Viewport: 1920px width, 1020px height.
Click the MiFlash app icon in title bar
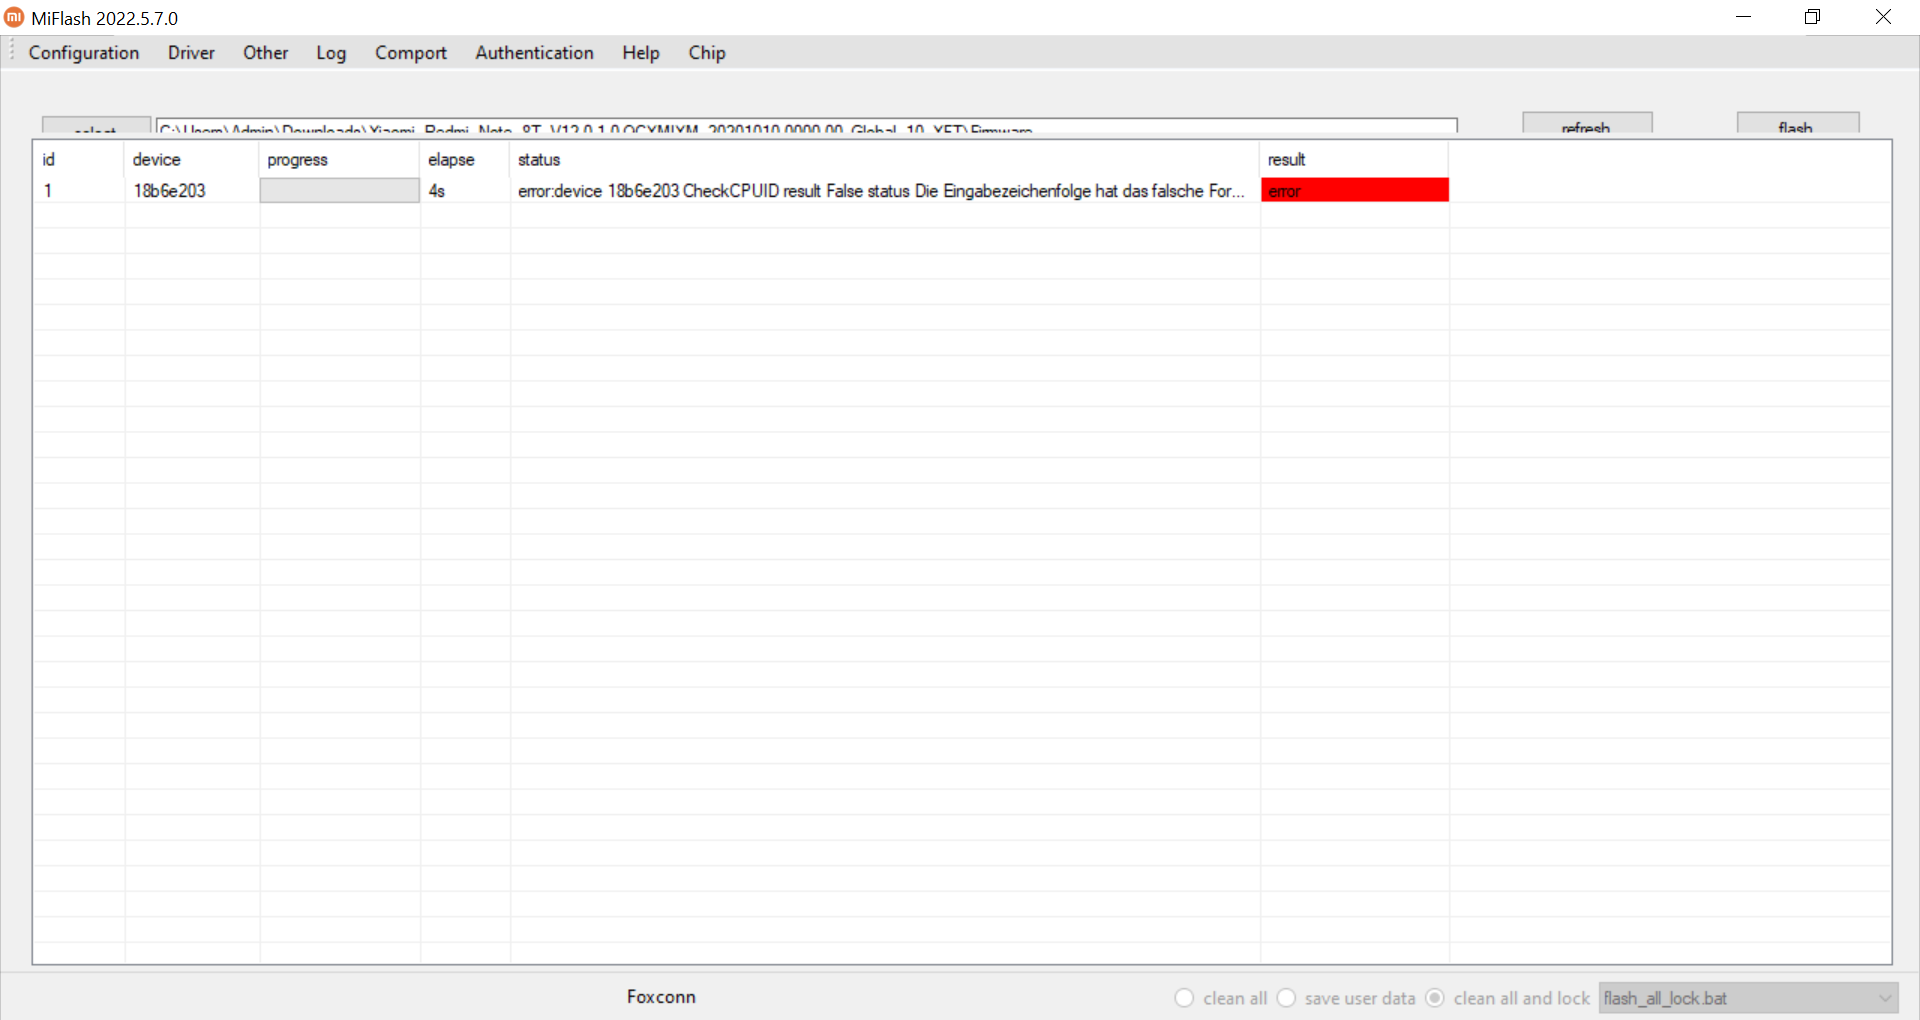14,18
